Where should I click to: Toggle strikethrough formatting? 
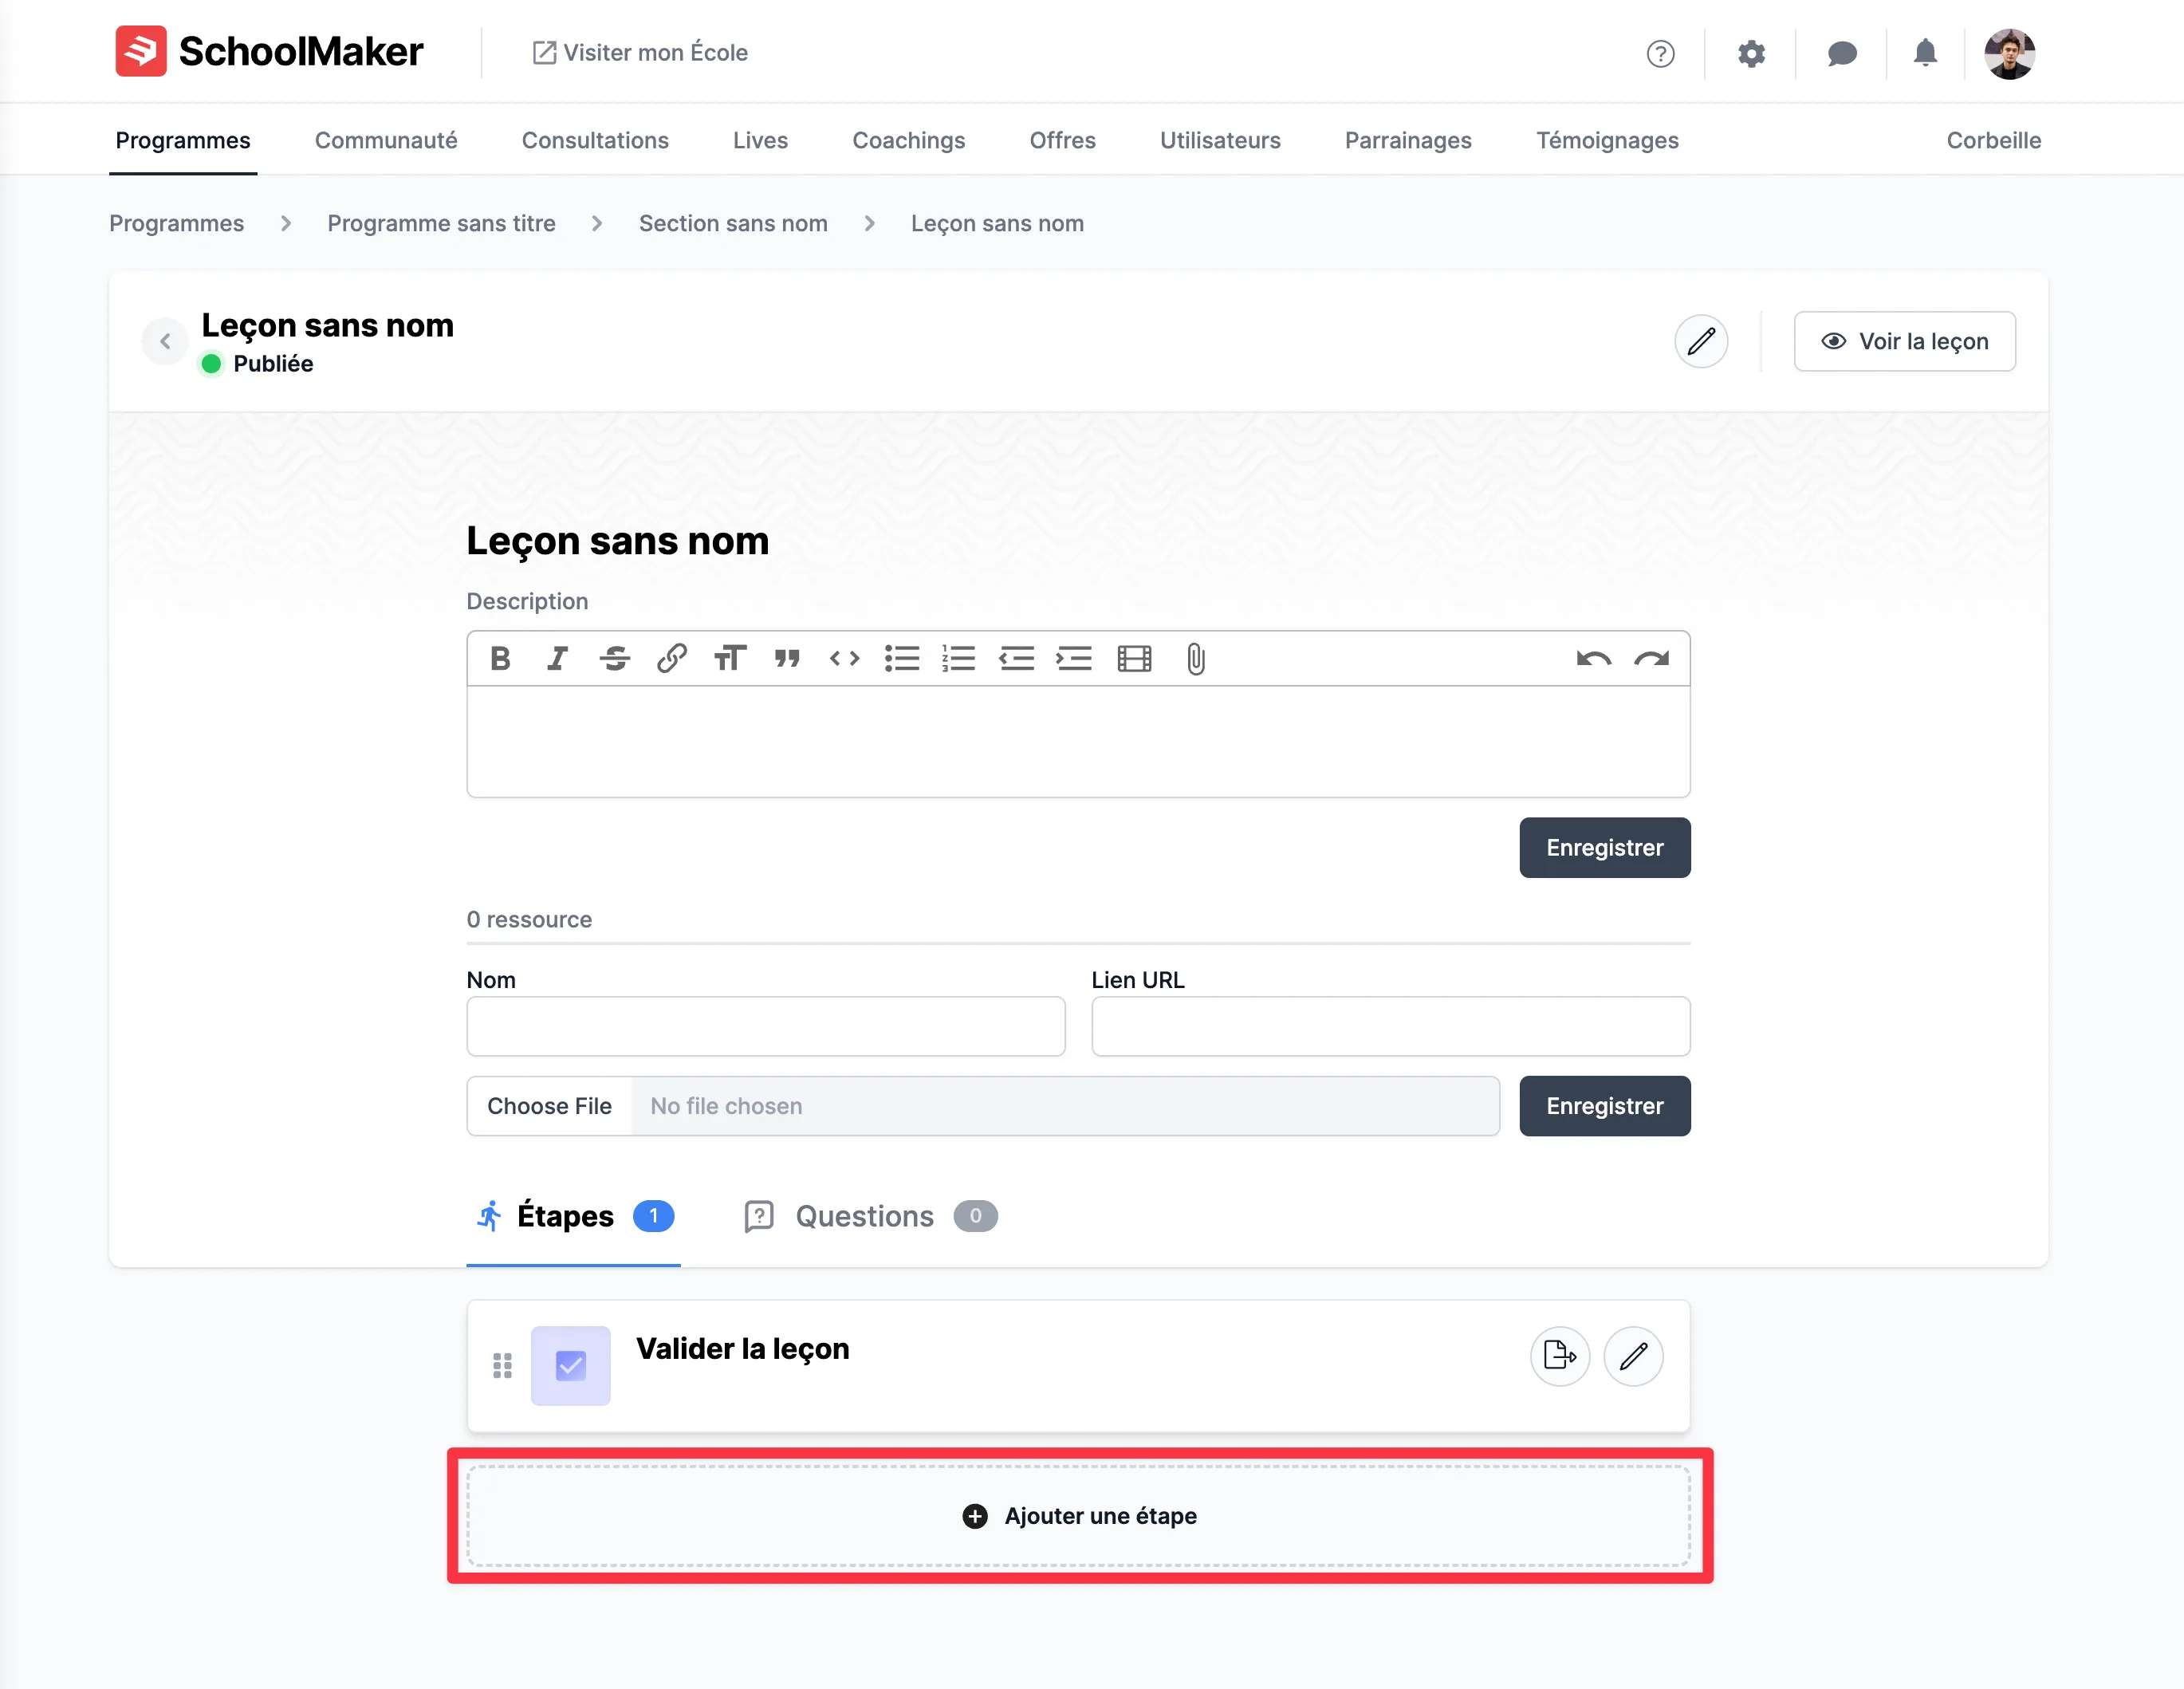point(615,658)
